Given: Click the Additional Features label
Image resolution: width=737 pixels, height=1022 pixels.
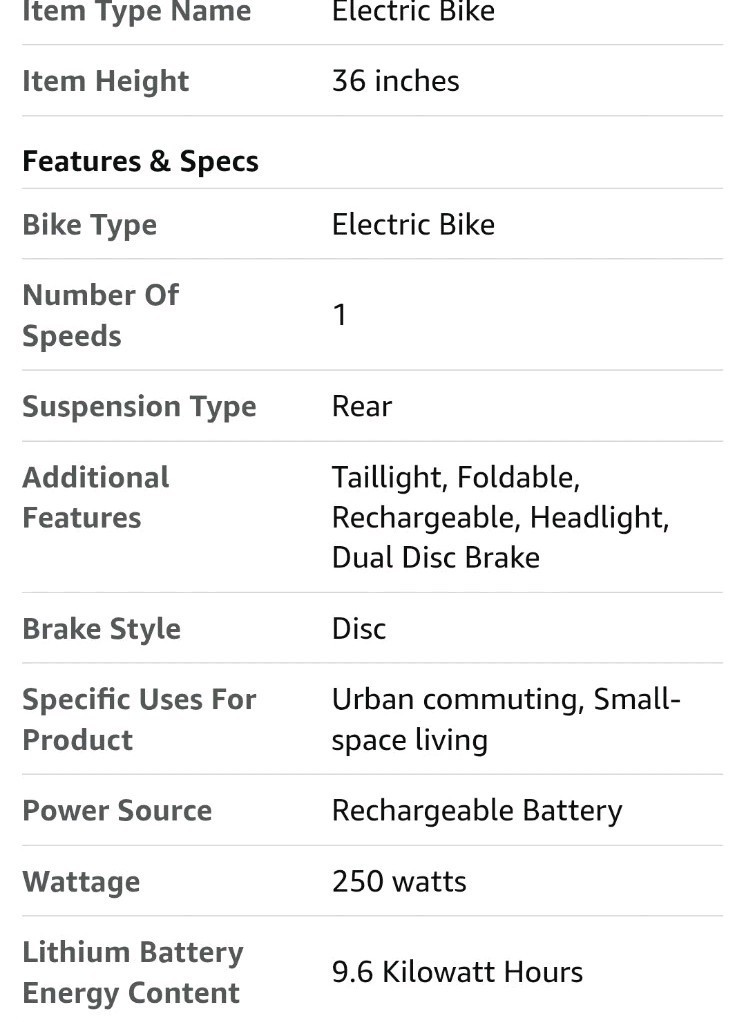Looking at the screenshot, I should tap(96, 497).
